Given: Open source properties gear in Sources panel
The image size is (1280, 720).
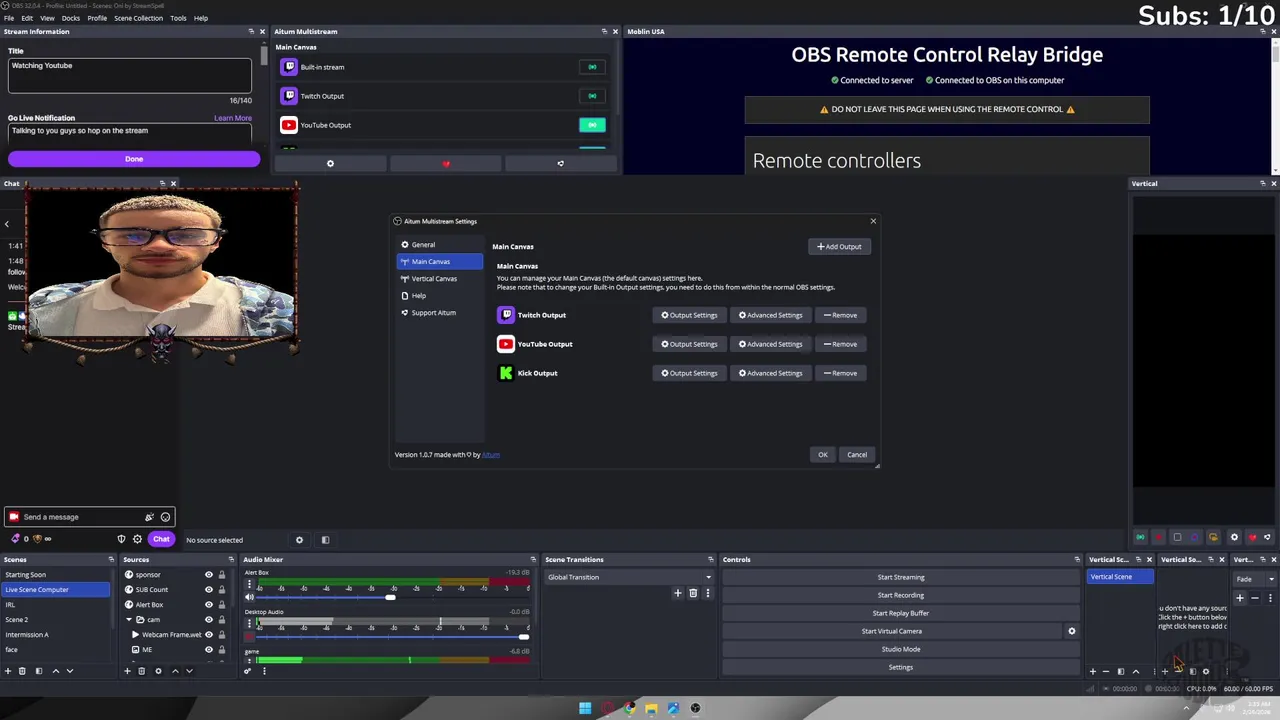Looking at the screenshot, I should pos(158,671).
